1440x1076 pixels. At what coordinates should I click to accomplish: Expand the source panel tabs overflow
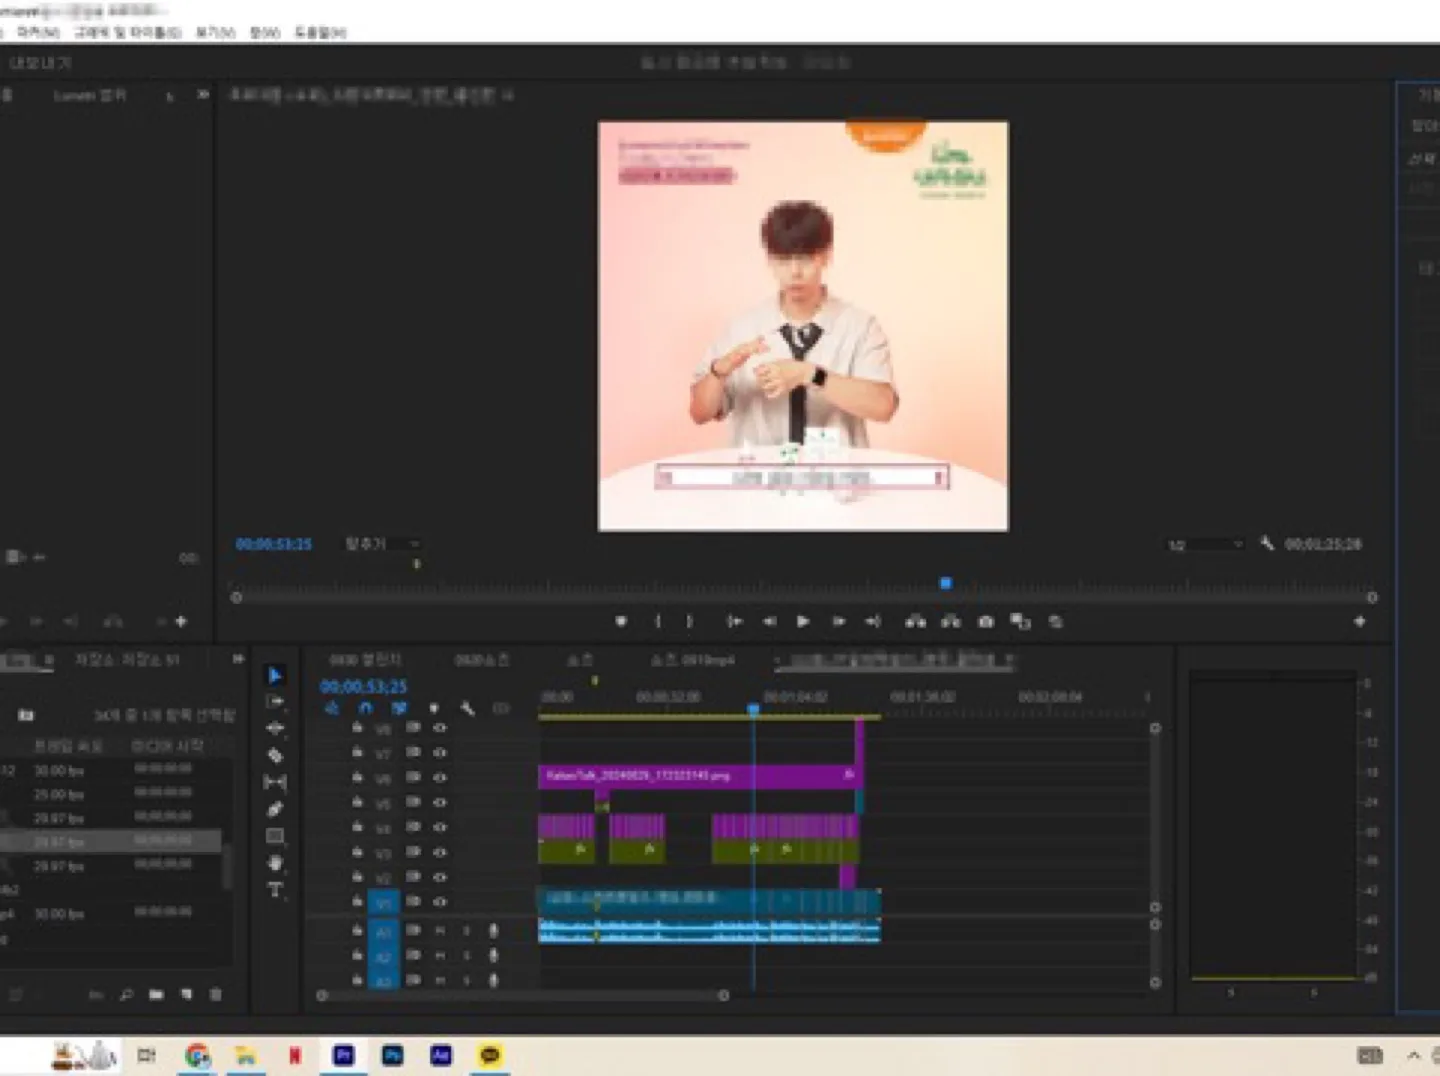click(203, 94)
